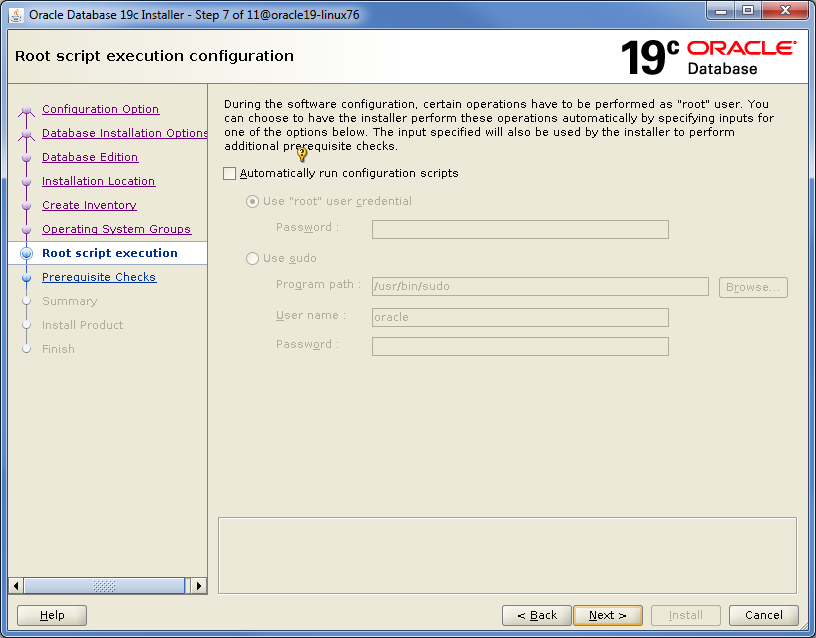Click the Back button
Screen dimensions: 816x638
pyautogui.click(x=537, y=615)
